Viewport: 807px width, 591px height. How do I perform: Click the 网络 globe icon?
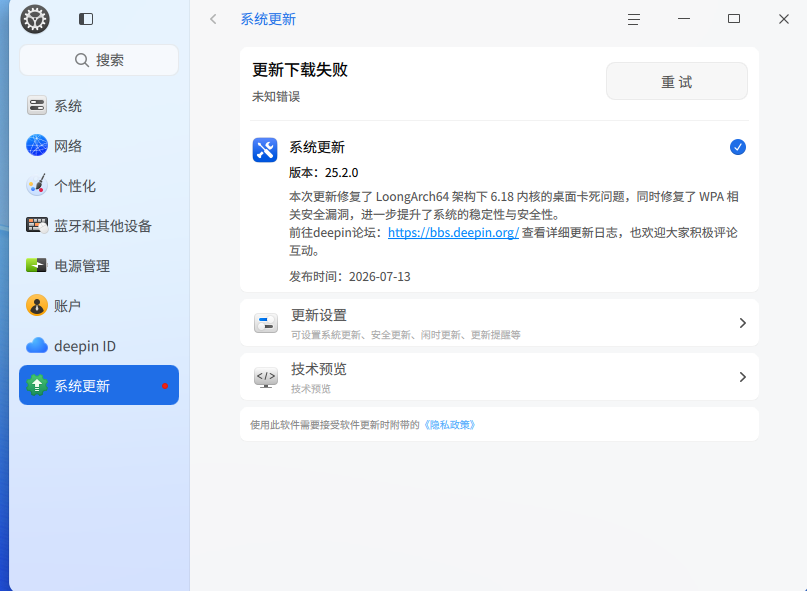click(x=37, y=146)
